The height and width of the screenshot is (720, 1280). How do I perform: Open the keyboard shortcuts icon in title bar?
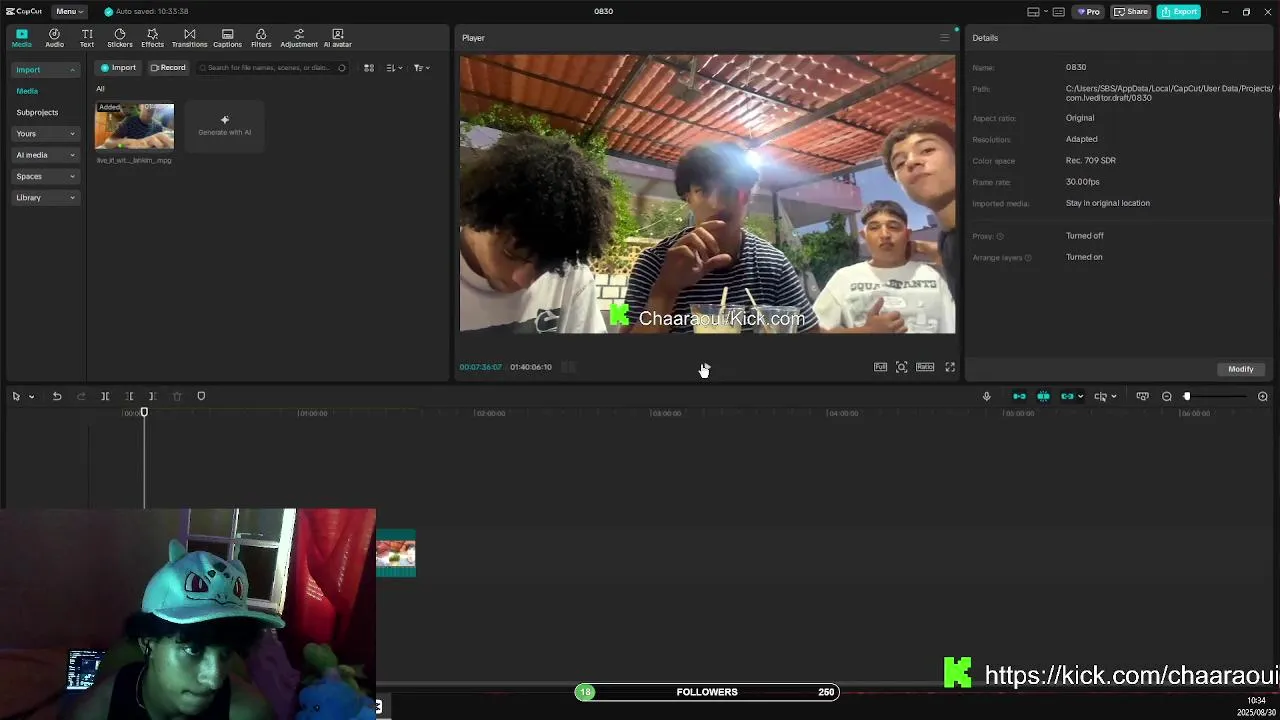click(x=1058, y=12)
